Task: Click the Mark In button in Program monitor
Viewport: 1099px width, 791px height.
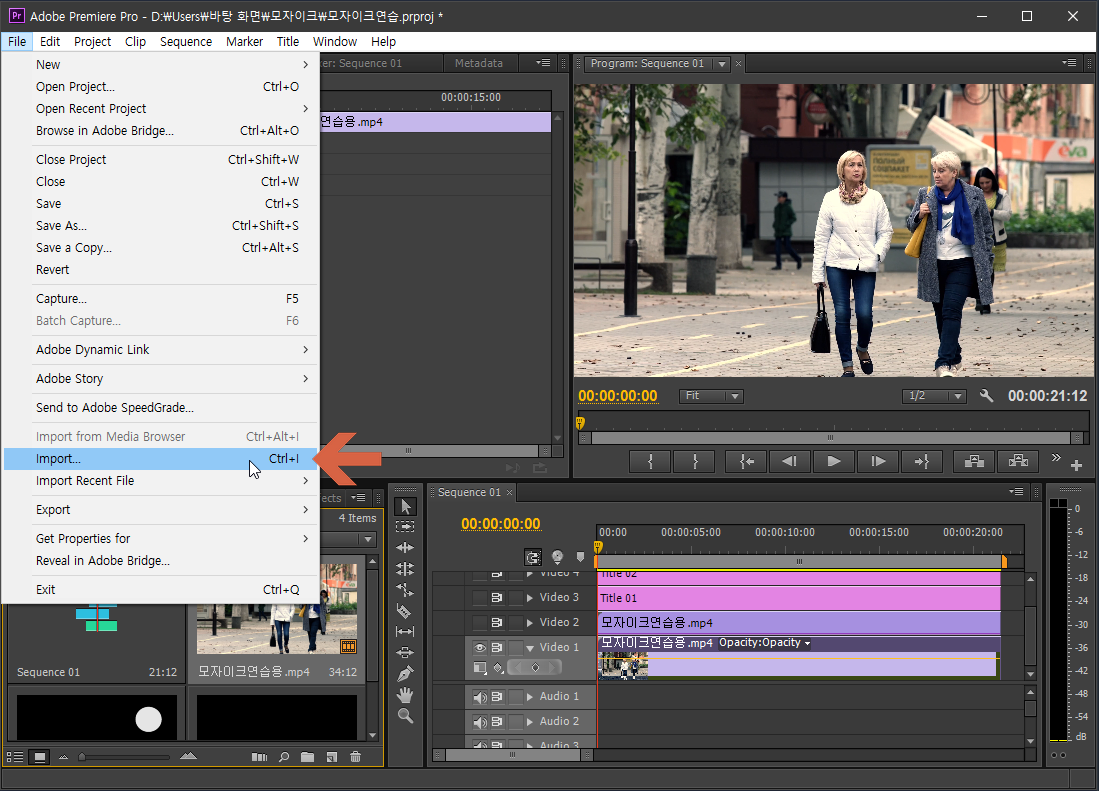Action: [650, 461]
